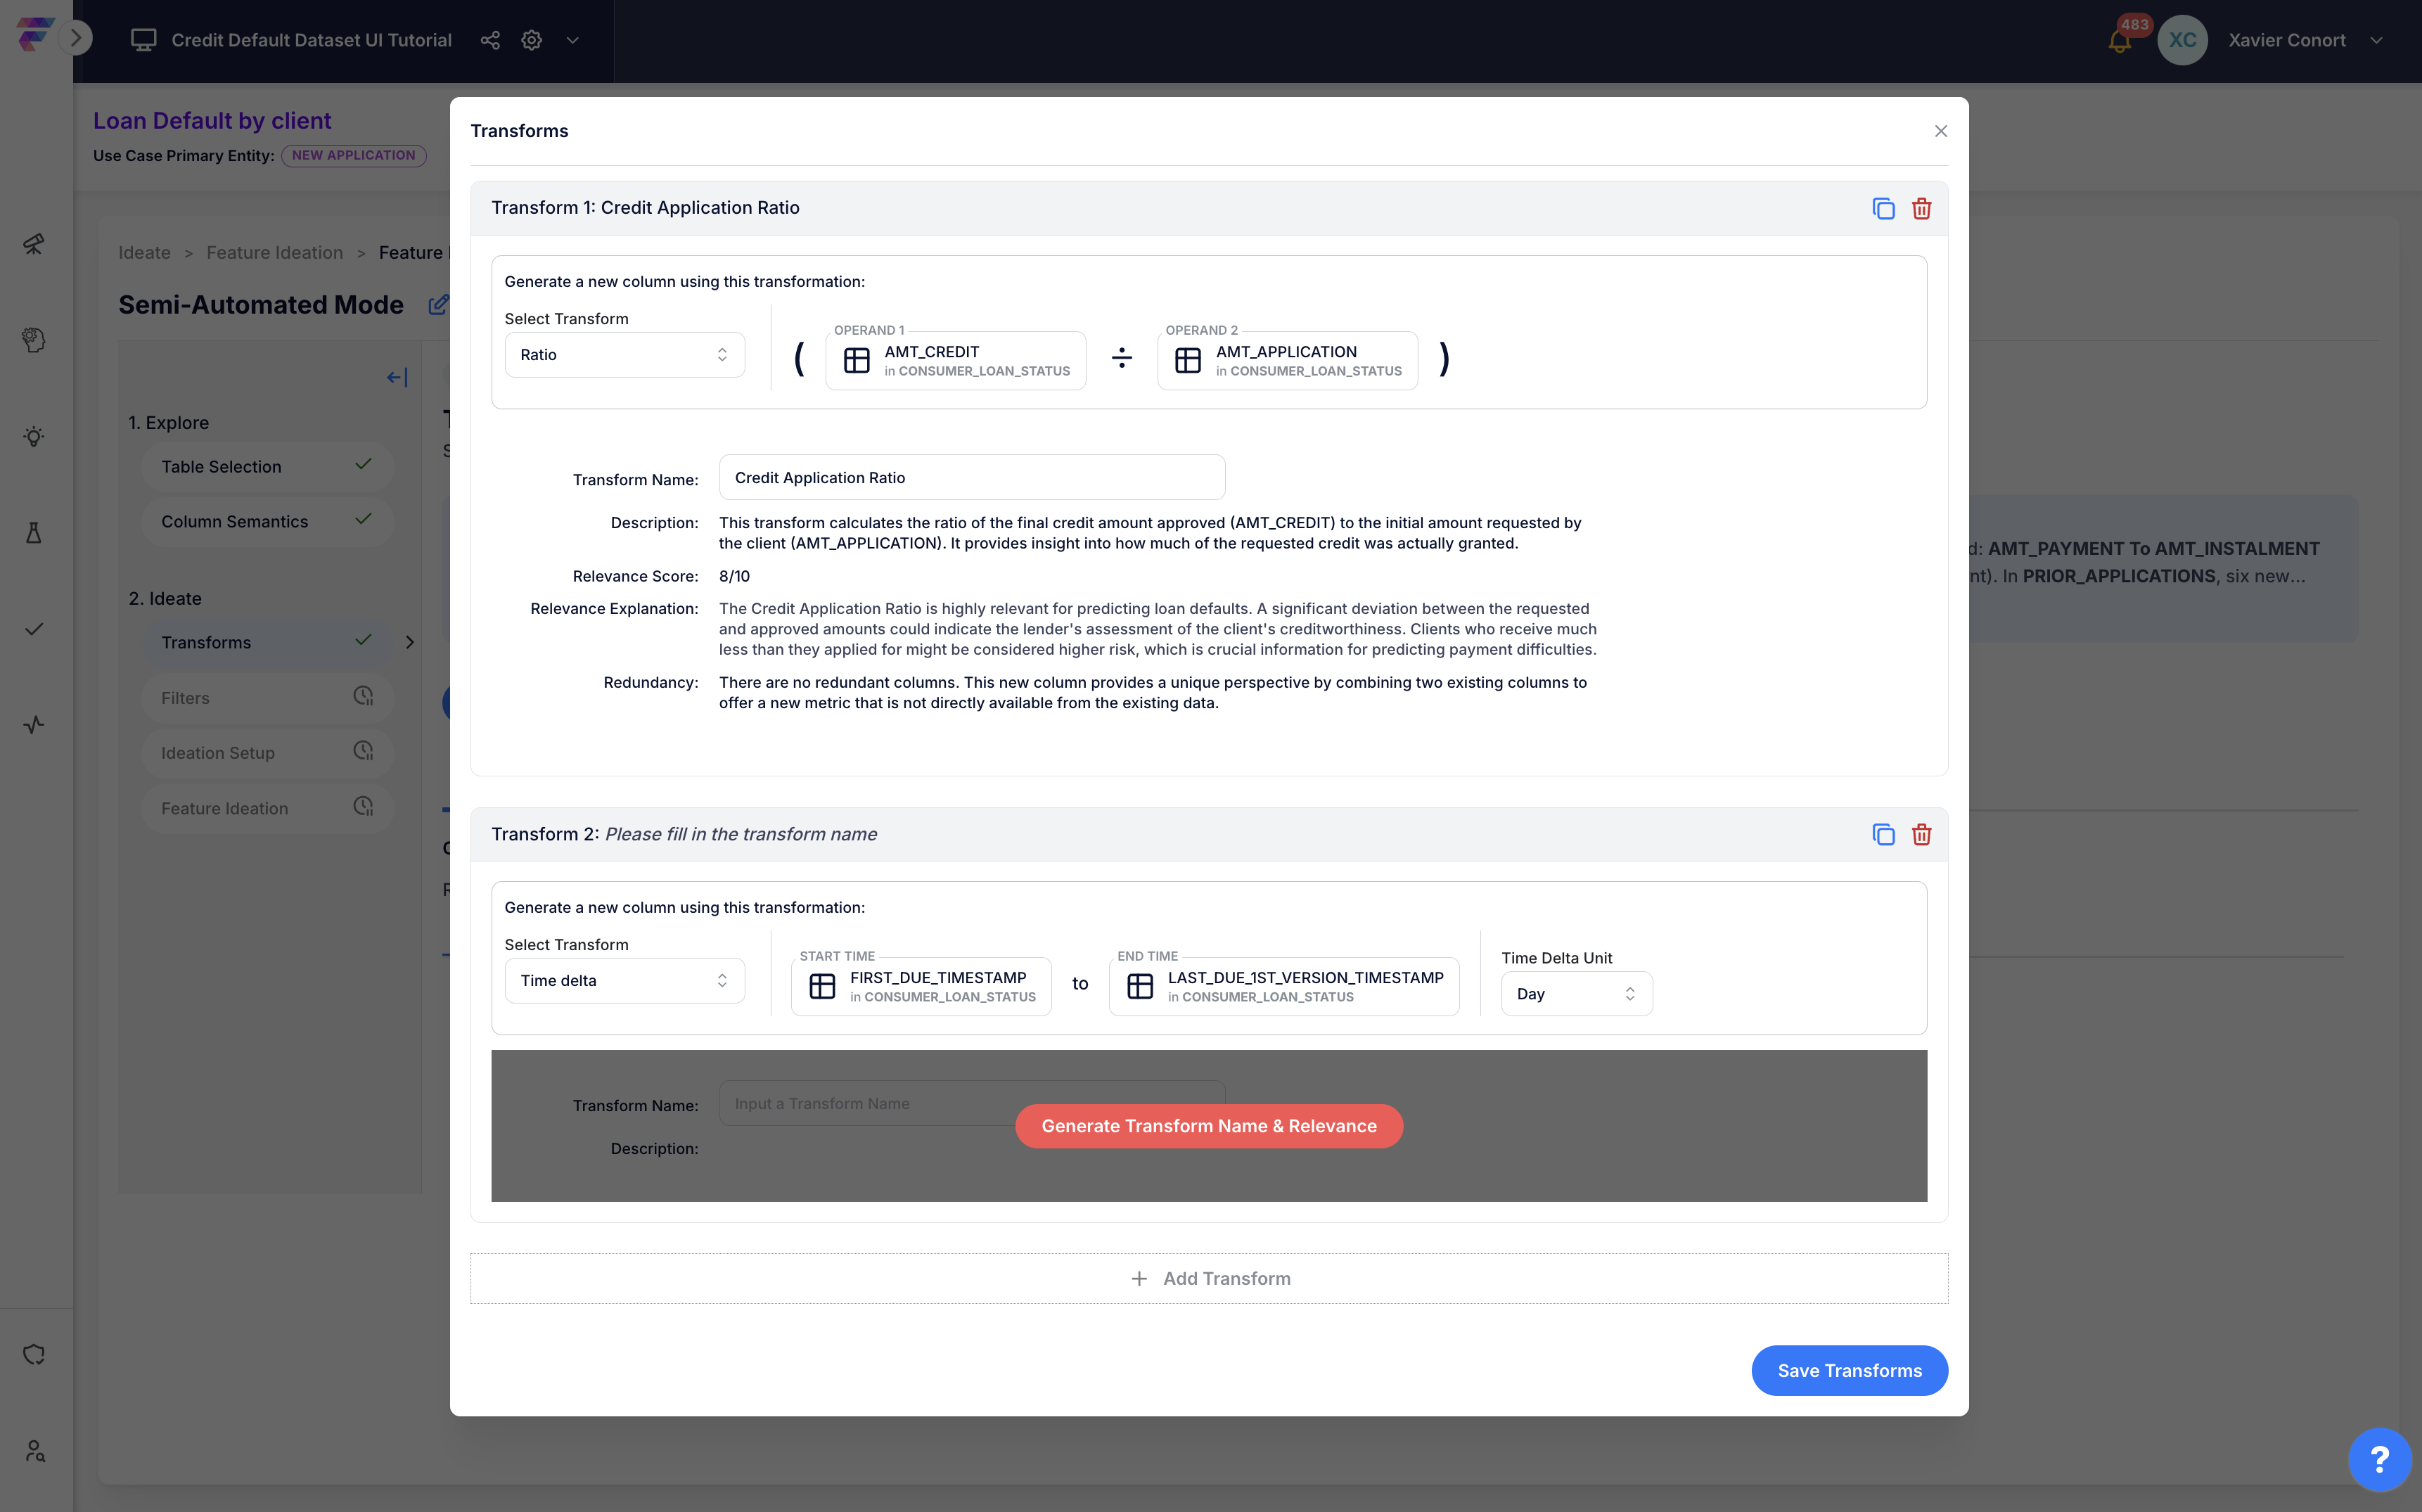This screenshot has height=1512, width=2422.
Task: Open the Ratio transform dropdown
Action: (x=624, y=355)
